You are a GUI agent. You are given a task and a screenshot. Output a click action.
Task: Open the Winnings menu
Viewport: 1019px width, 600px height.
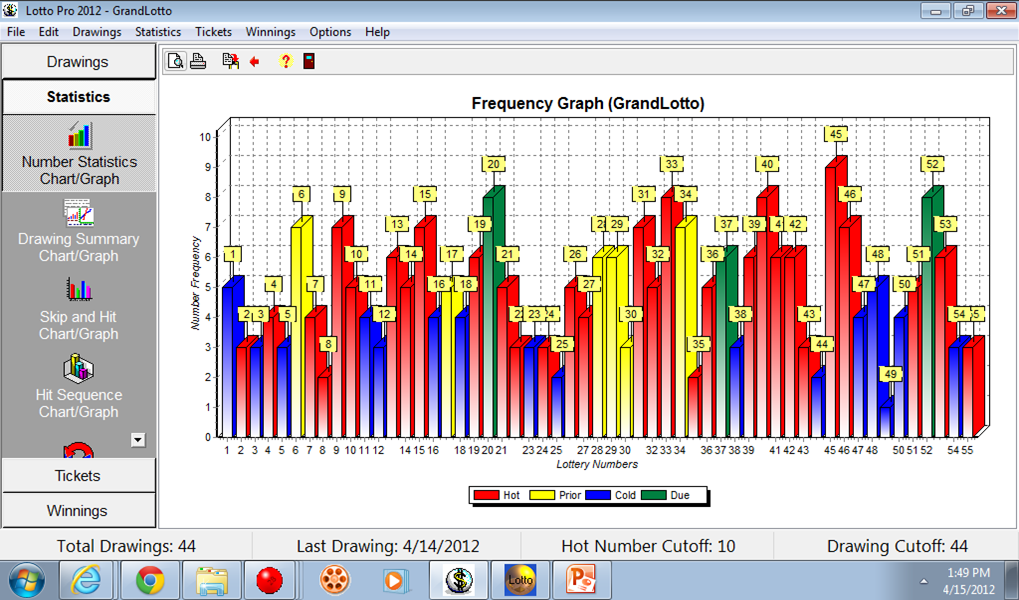[270, 32]
